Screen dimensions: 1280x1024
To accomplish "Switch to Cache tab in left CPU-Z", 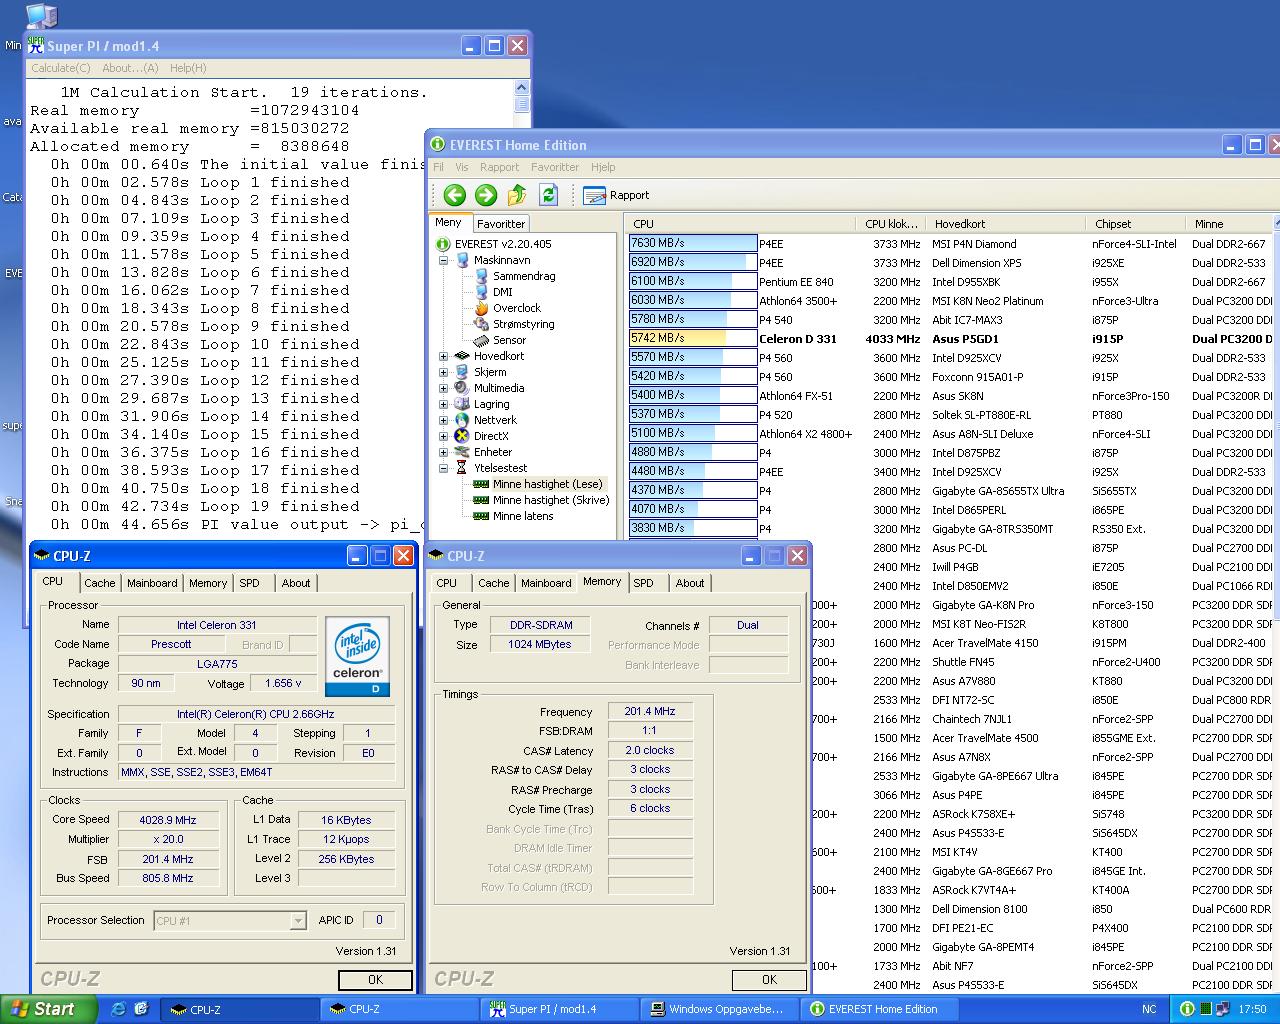I will point(100,583).
